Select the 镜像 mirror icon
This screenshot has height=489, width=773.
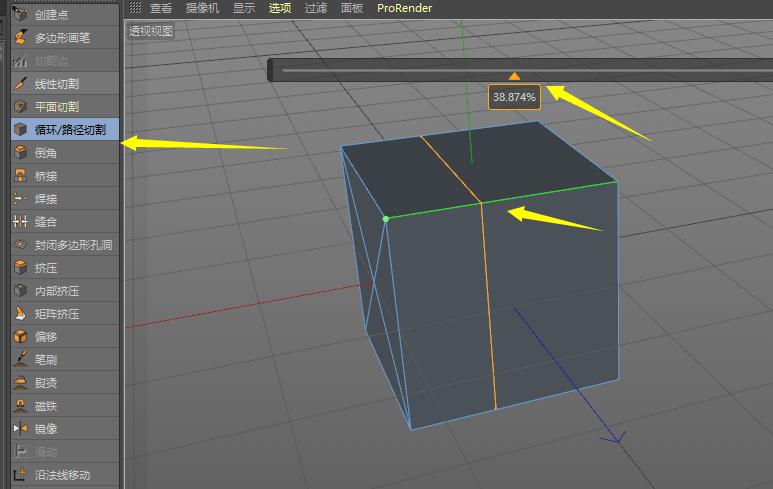(20, 428)
